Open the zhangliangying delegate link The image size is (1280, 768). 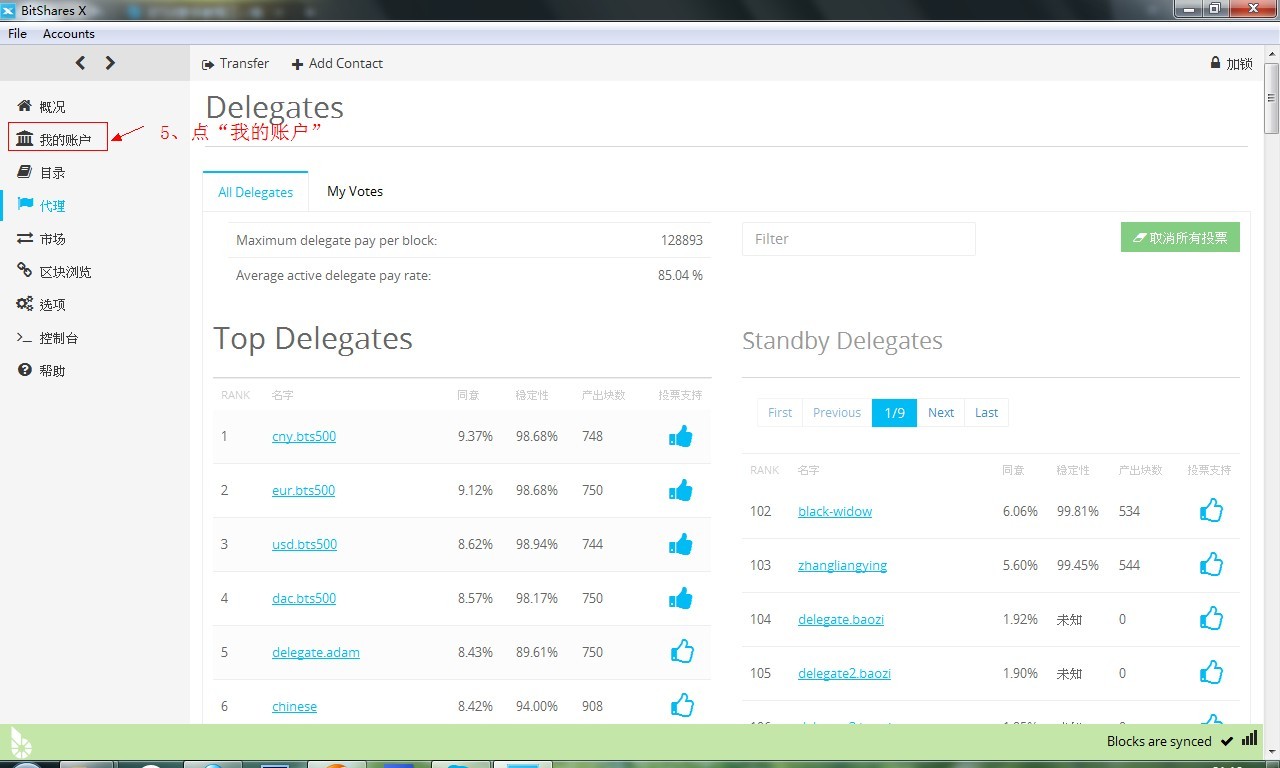842,565
